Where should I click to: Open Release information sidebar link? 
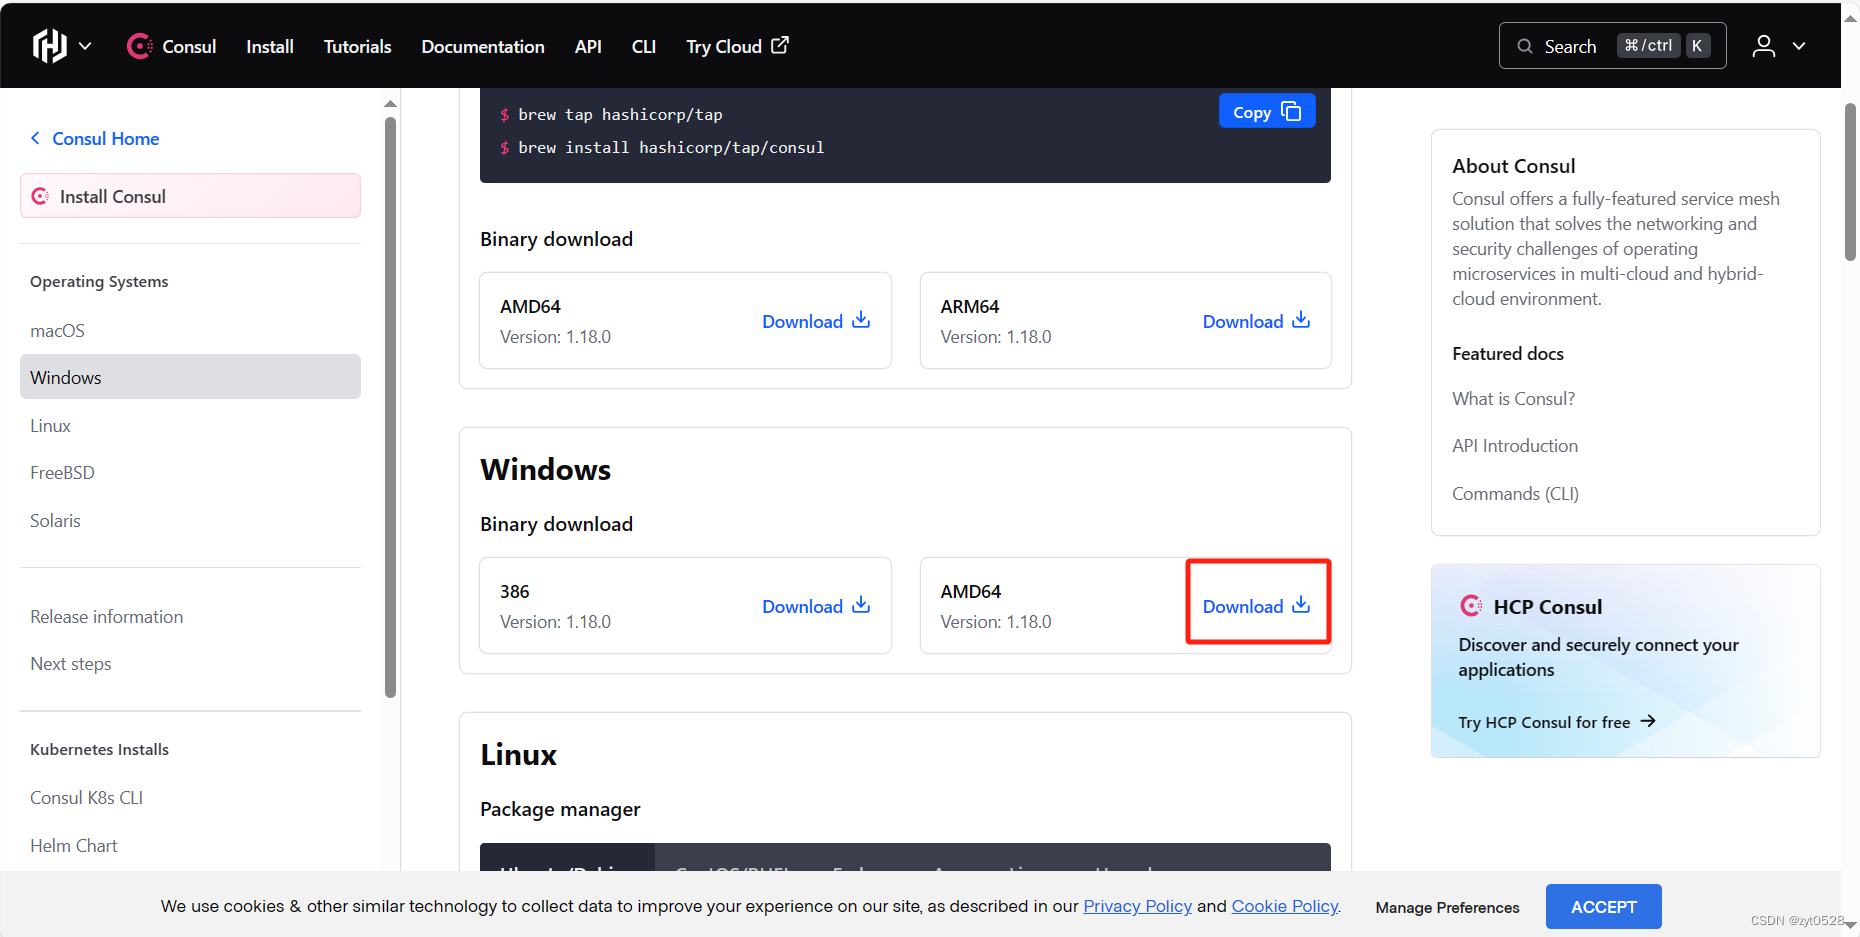tap(107, 616)
